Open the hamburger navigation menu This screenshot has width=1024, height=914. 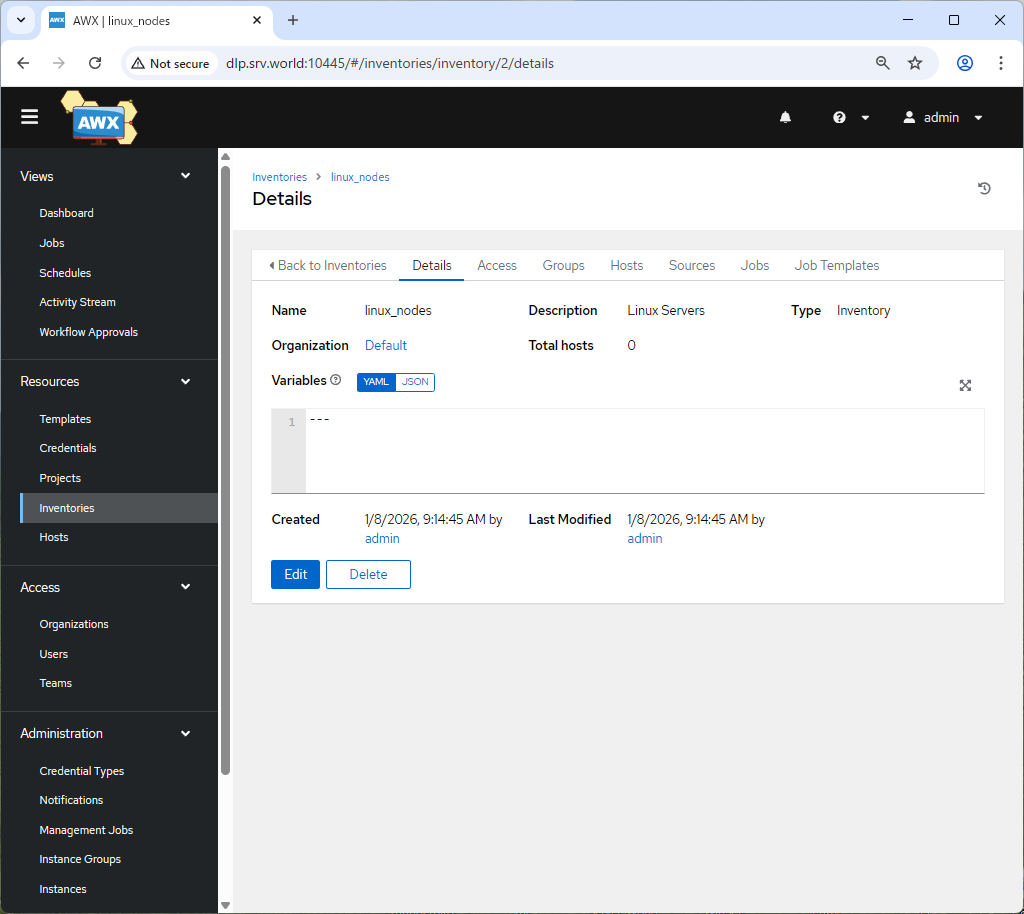click(30, 117)
